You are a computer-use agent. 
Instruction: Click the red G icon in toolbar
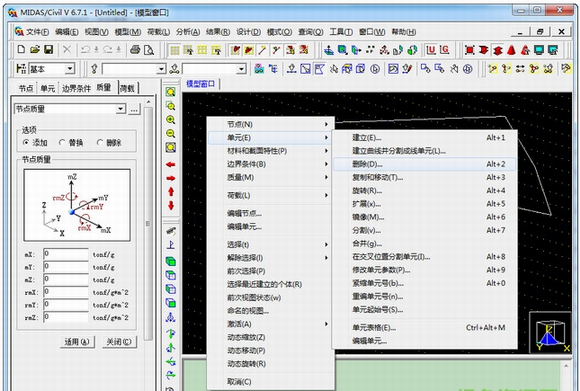tap(444, 50)
